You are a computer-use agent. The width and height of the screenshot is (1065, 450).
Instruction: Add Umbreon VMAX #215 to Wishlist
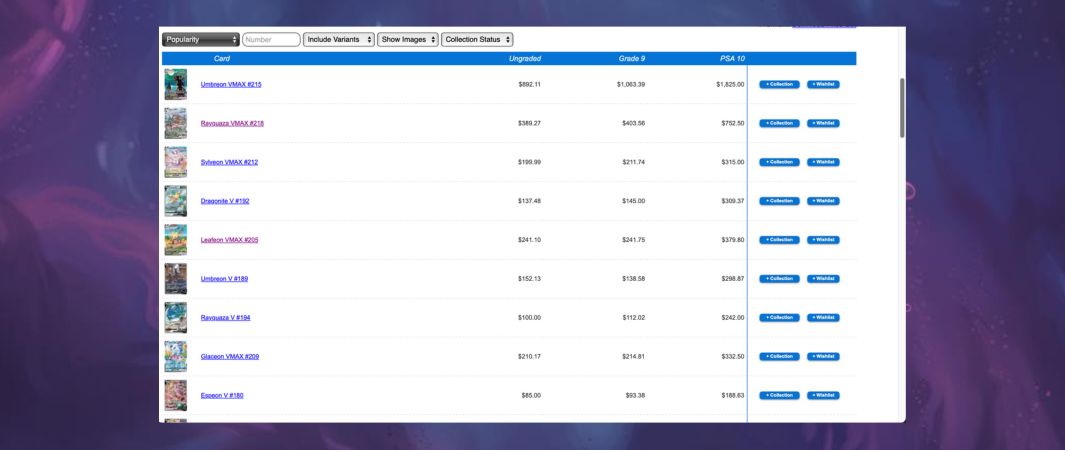click(823, 85)
